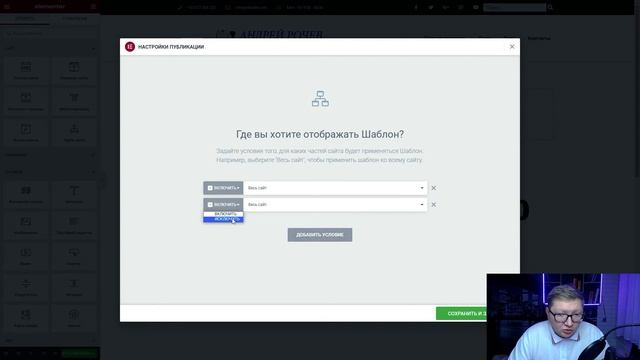Remove the second condition row
The height and width of the screenshot is (360, 640).
coord(433,204)
